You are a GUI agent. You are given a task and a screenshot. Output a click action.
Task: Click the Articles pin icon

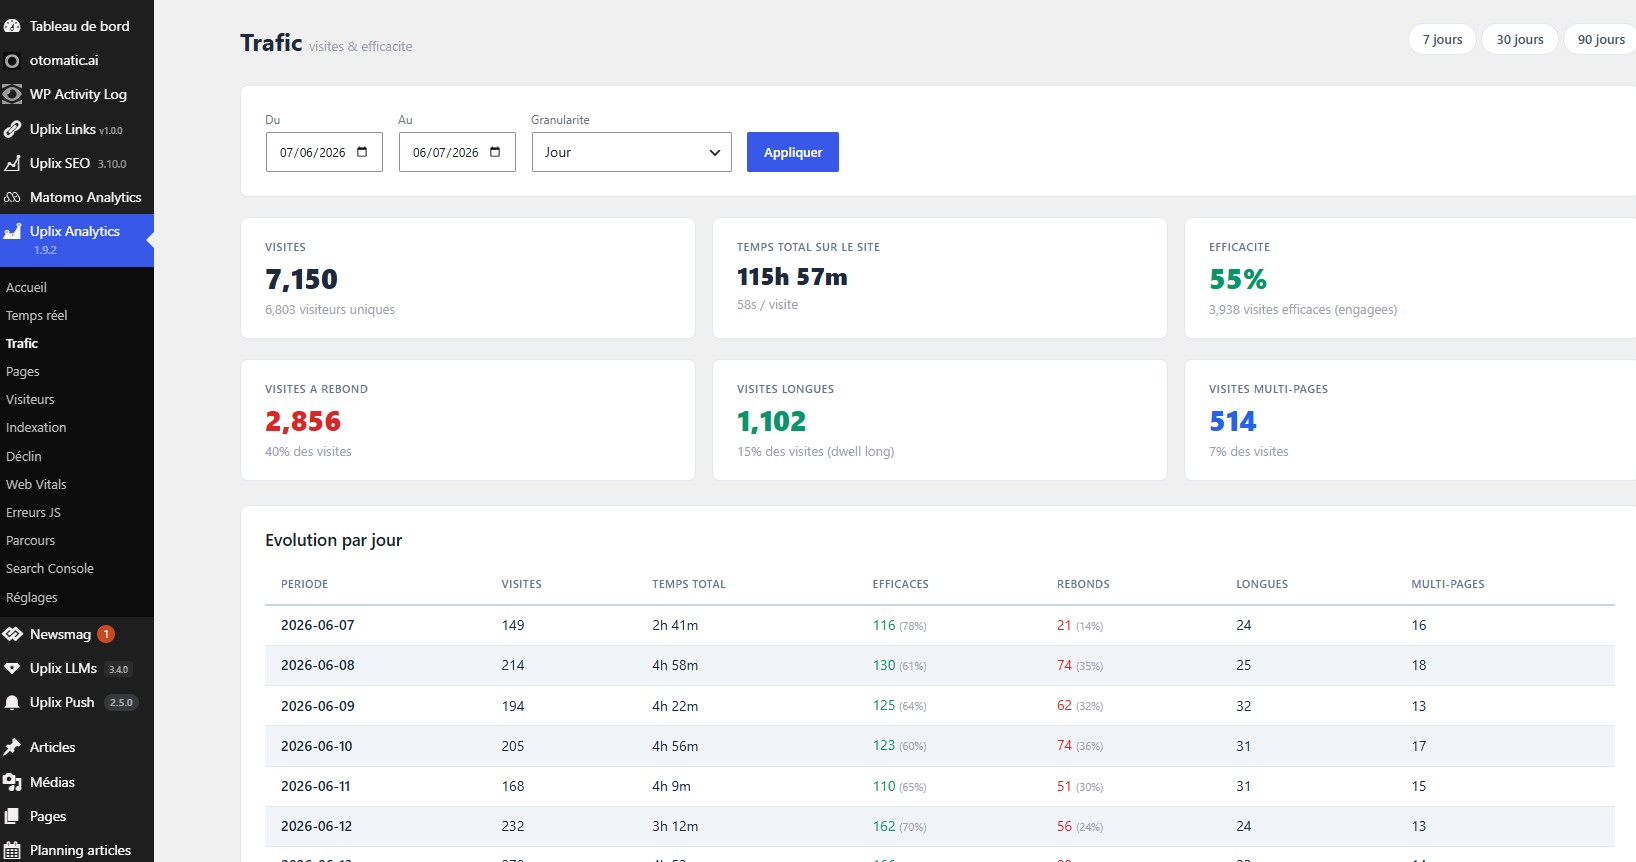pyautogui.click(x=12, y=747)
